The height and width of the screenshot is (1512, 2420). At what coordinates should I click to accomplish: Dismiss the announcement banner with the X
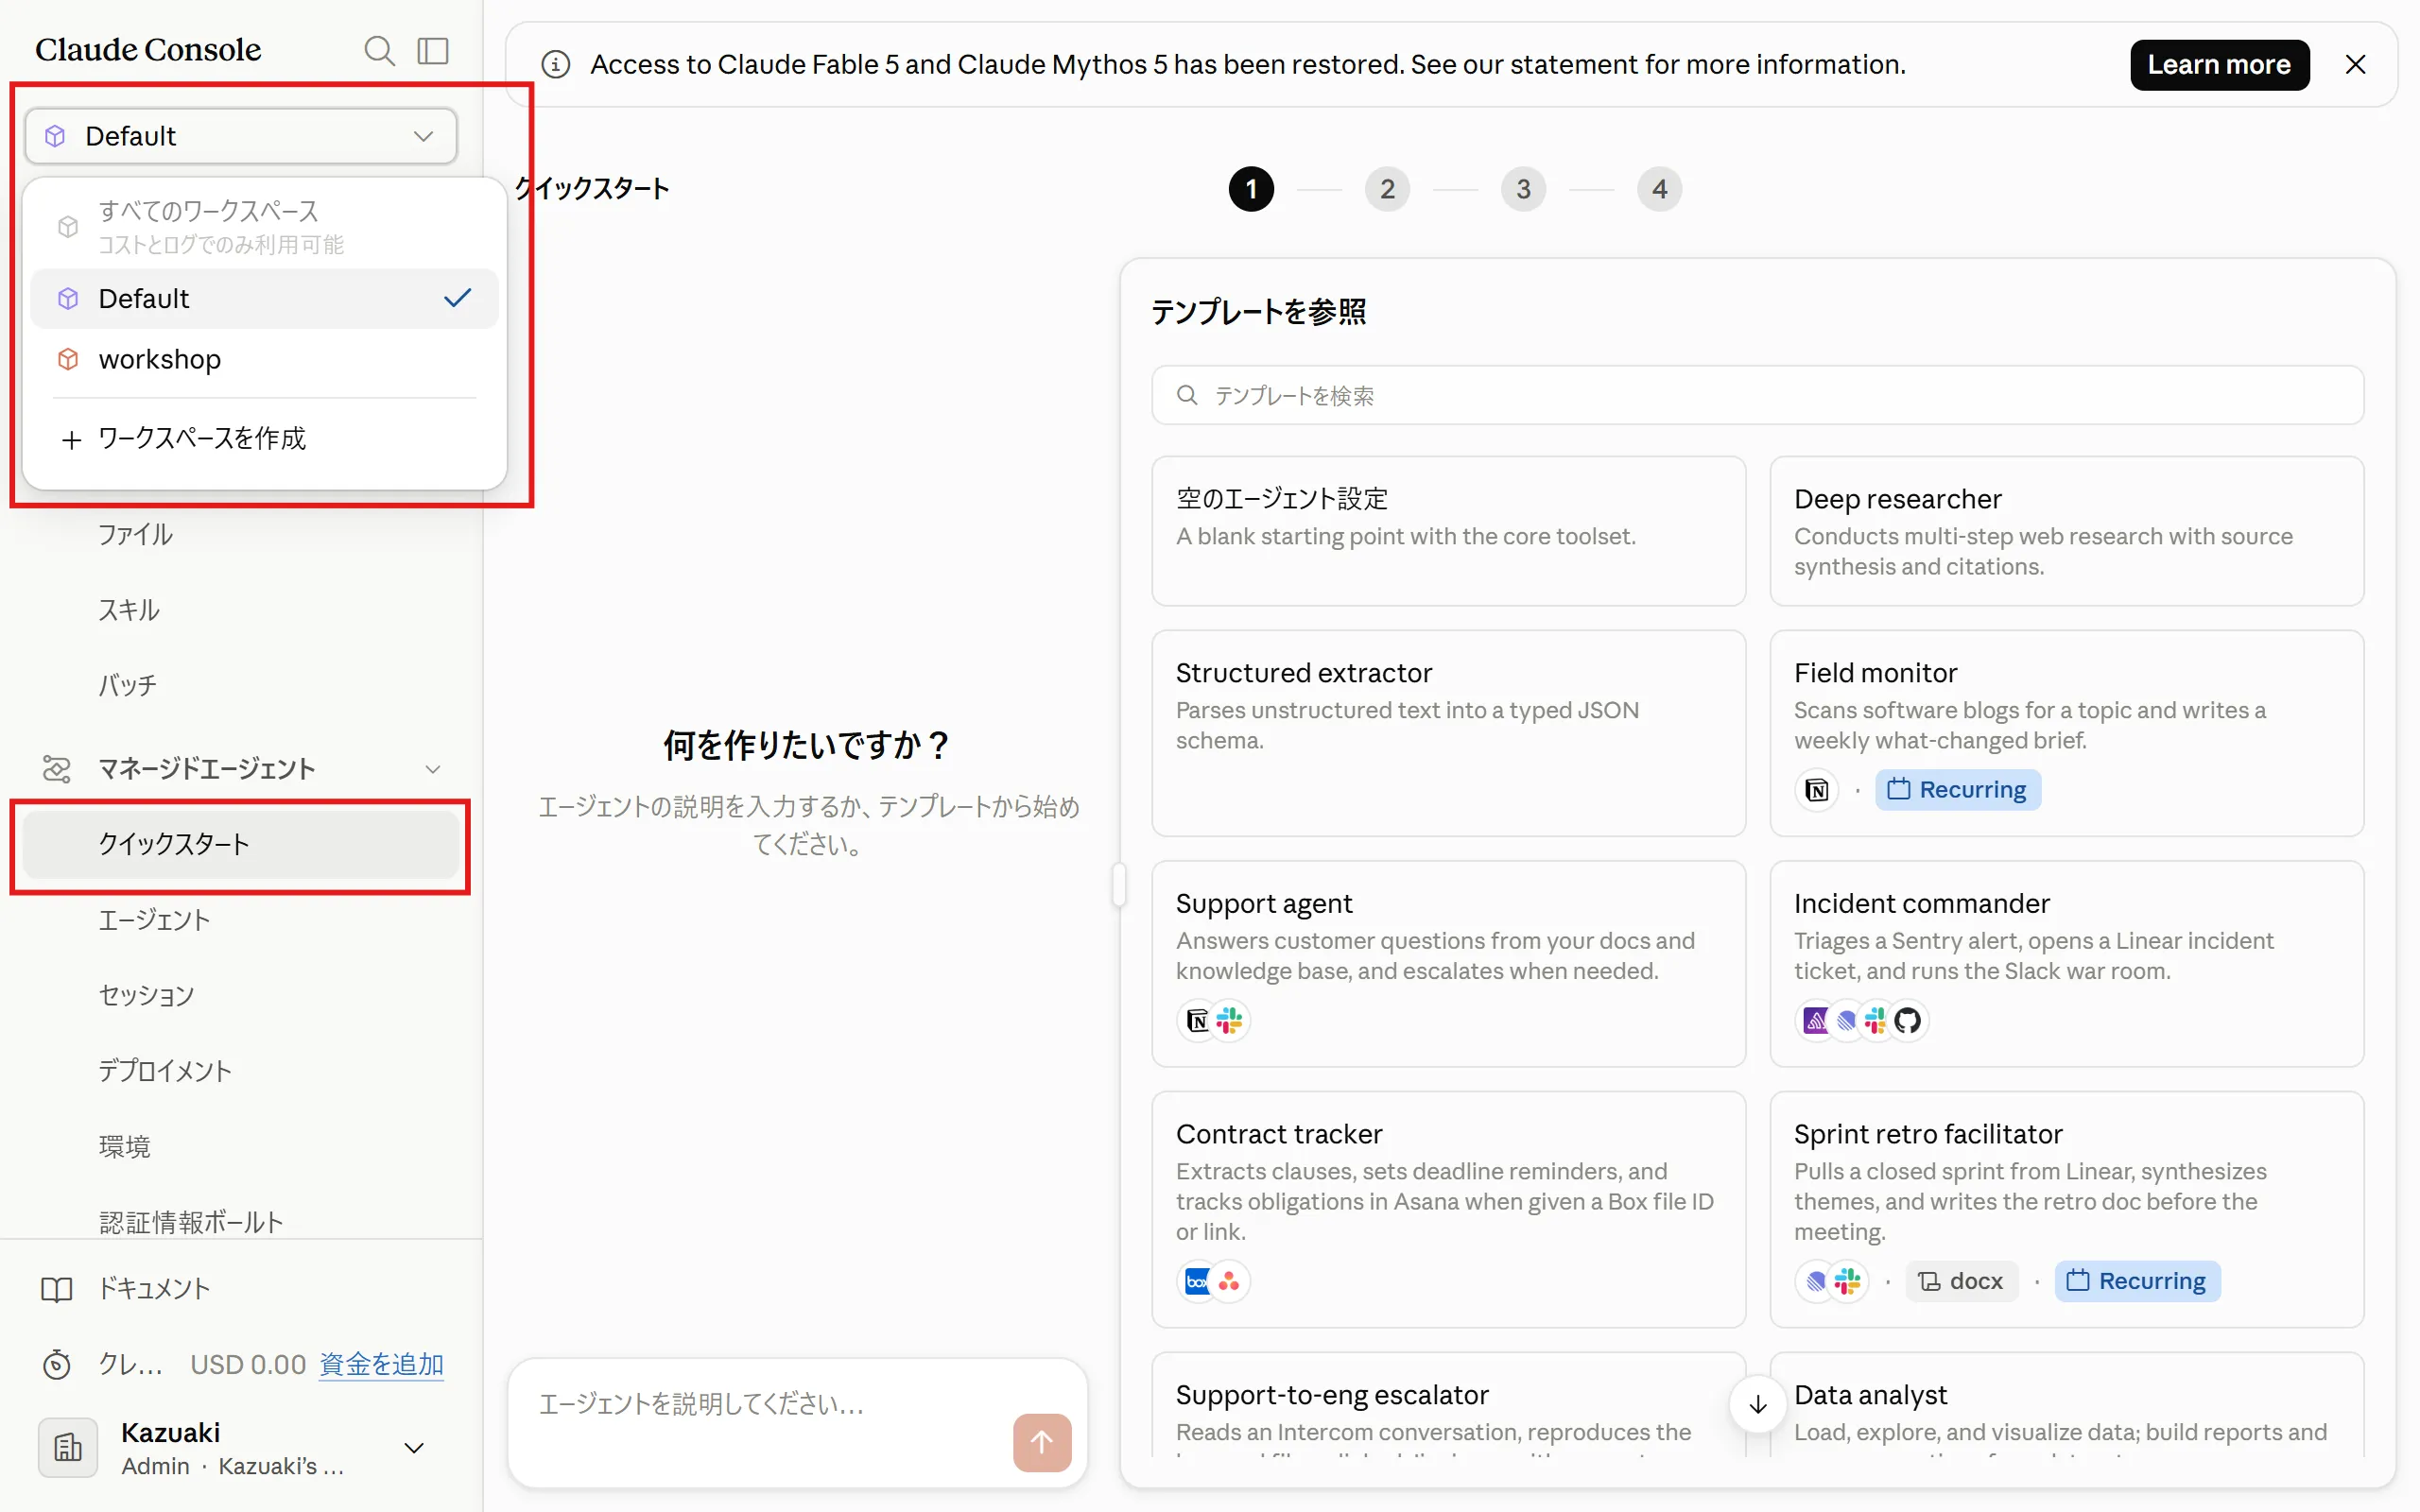2355,65
